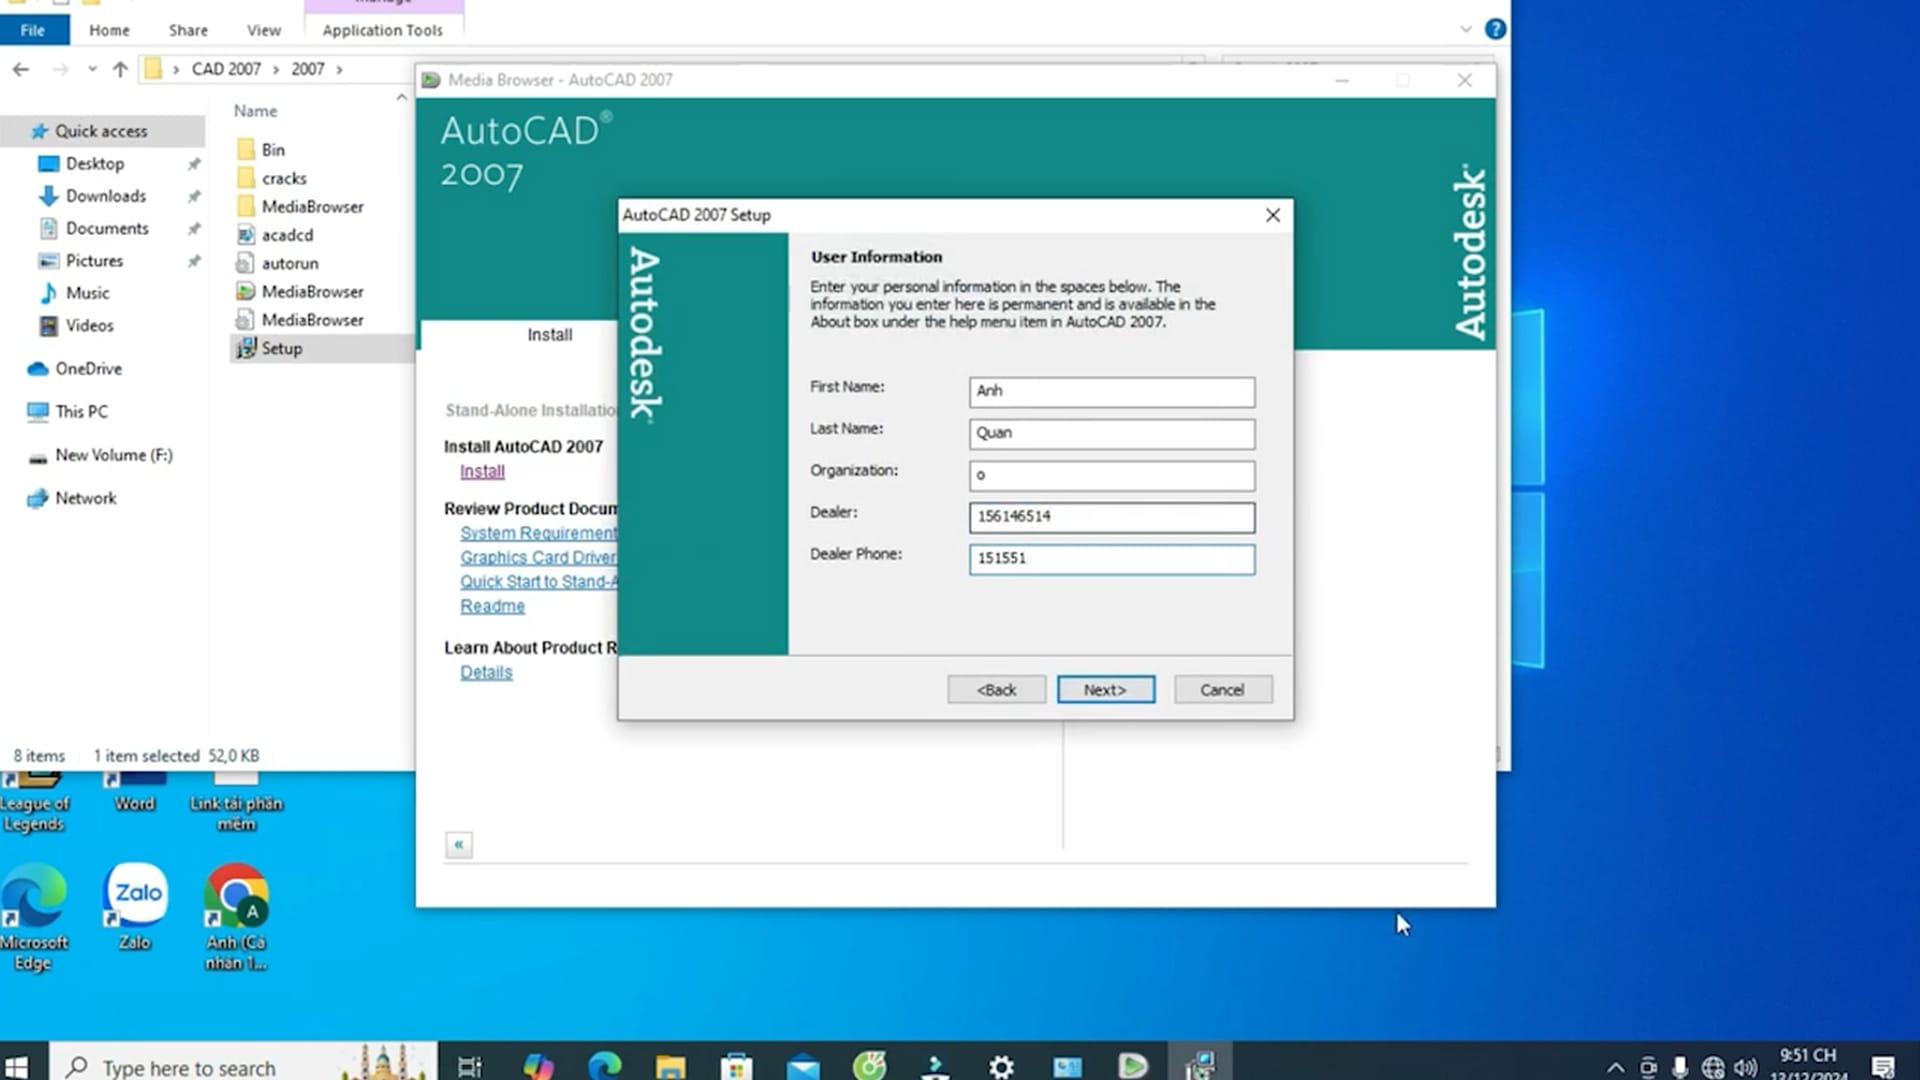Image resolution: width=1920 pixels, height=1080 pixels.
Task: Open Graphics Card Driver link
Action: (x=538, y=557)
